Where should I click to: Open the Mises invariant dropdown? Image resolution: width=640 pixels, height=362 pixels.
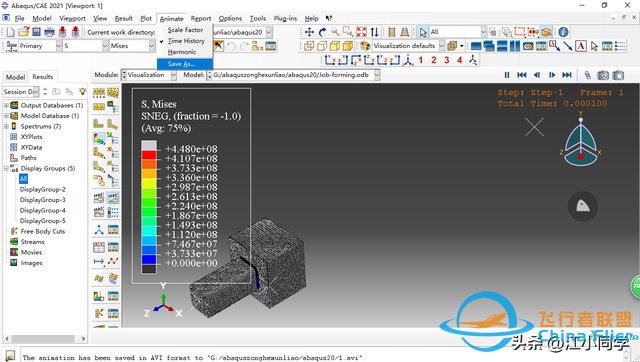131,46
